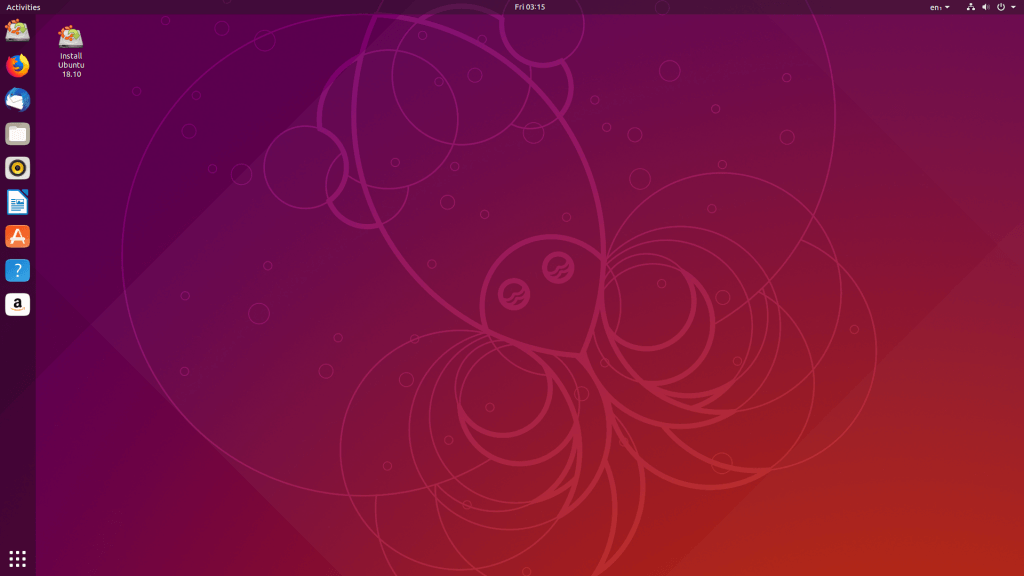Open LibreOffice Writer
The image size is (1024, 576).
coord(18,202)
